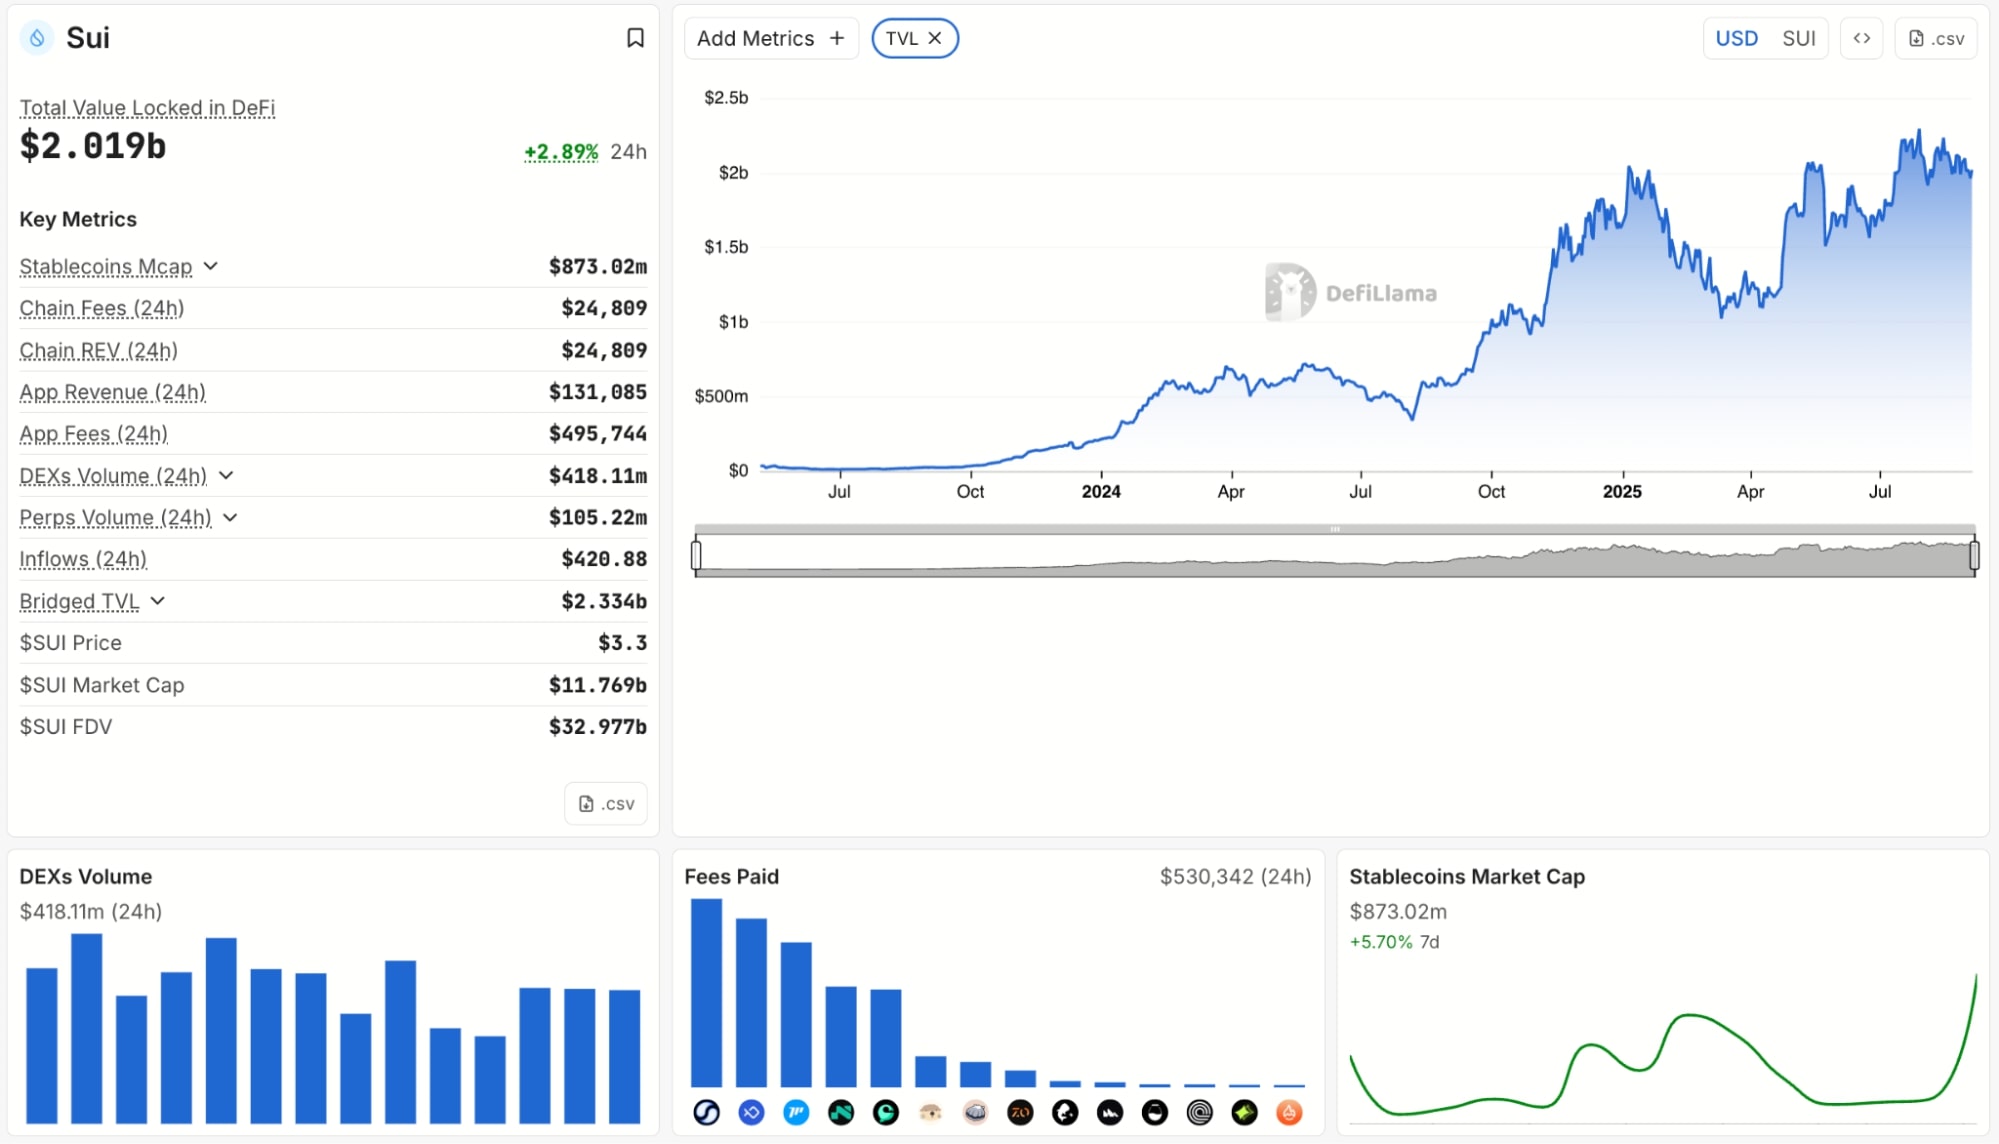Switch chart denomination to SUI

[x=1799, y=38]
